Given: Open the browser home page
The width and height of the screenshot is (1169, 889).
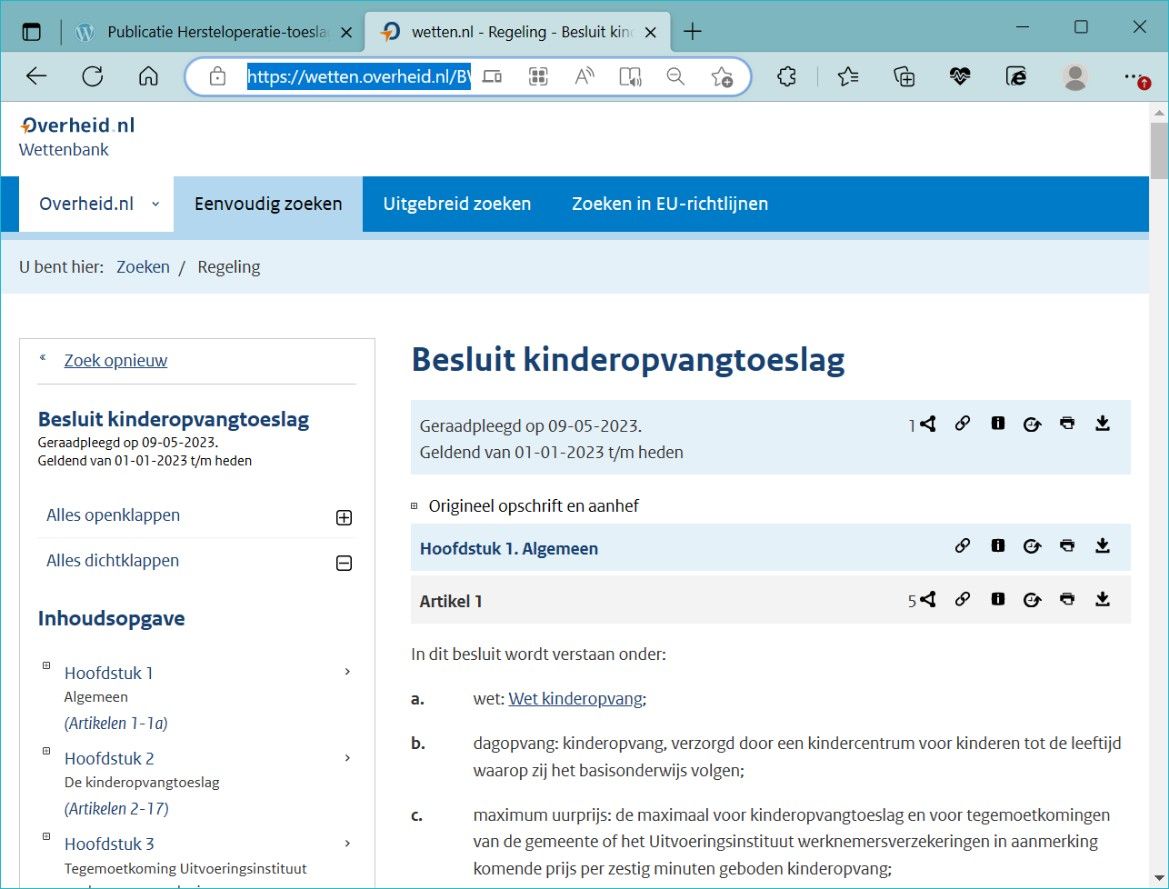Looking at the screenshot, I should click(x=148, y=76).
